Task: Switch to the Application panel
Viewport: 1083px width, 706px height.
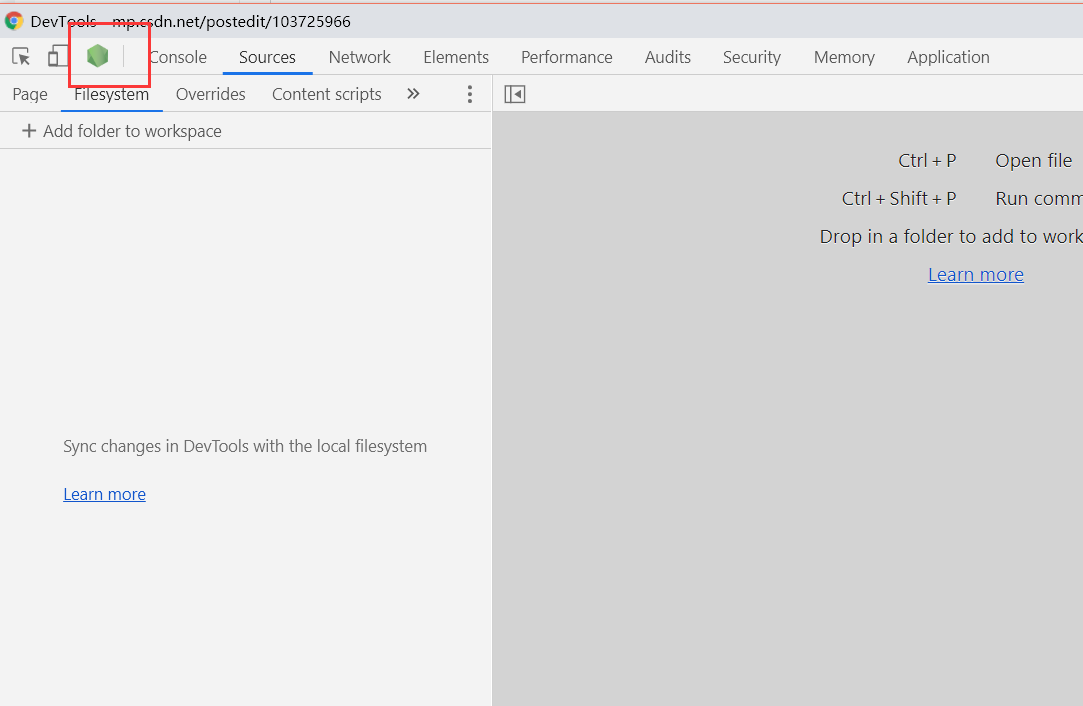Action: pos(947,57)
